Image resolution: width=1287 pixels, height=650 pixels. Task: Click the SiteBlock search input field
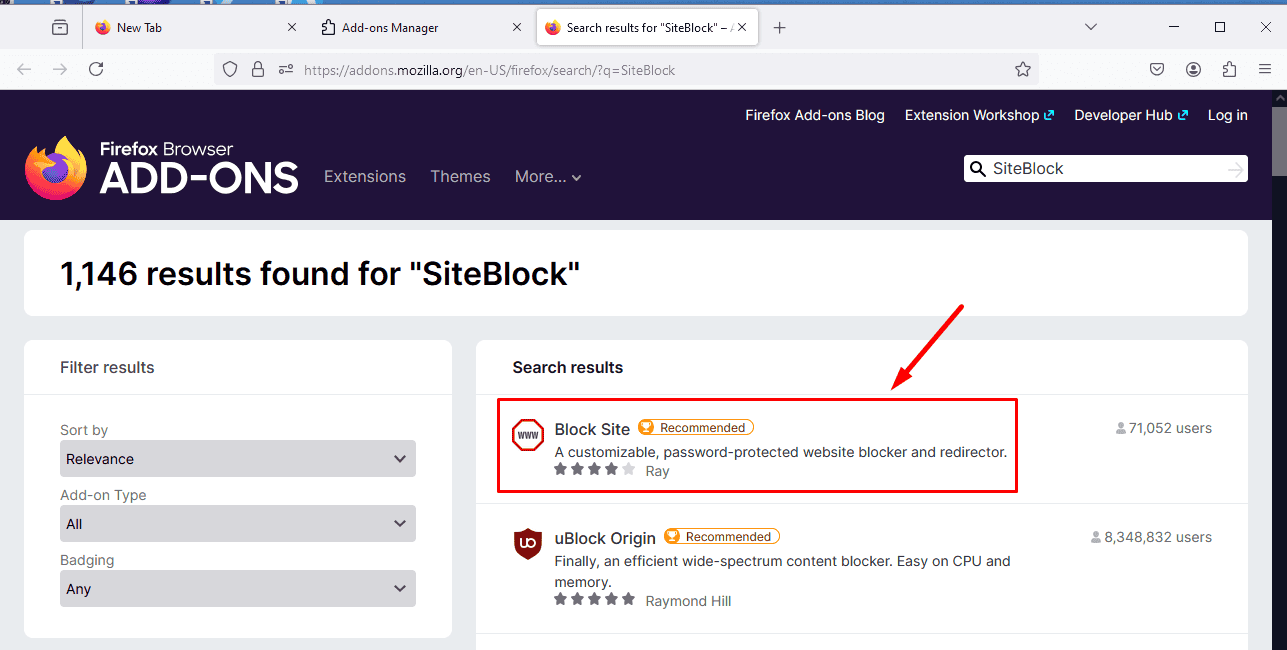[1100, 169]
